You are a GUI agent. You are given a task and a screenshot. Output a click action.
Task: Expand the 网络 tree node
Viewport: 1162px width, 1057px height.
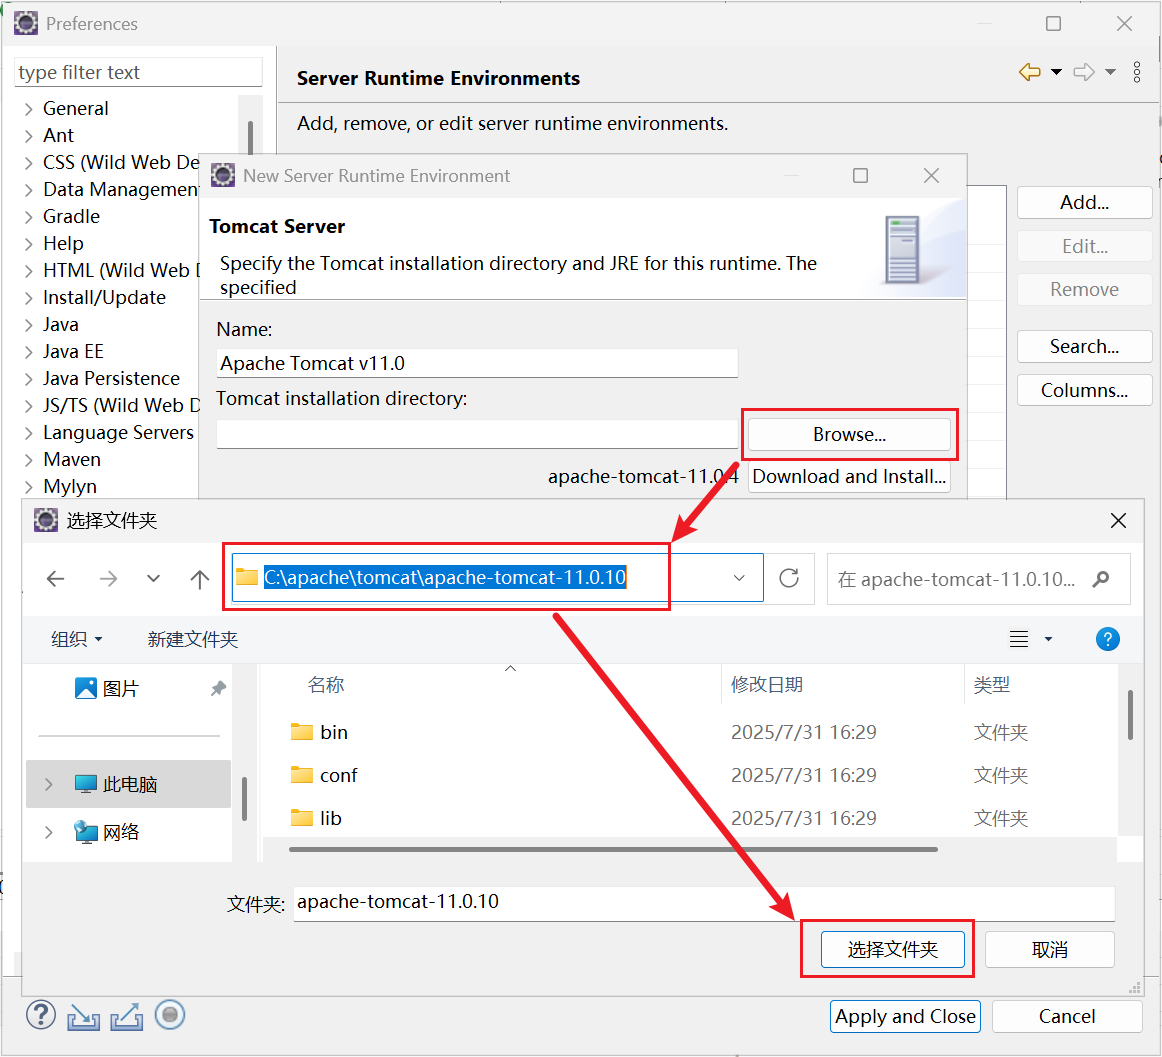point(49,832)
